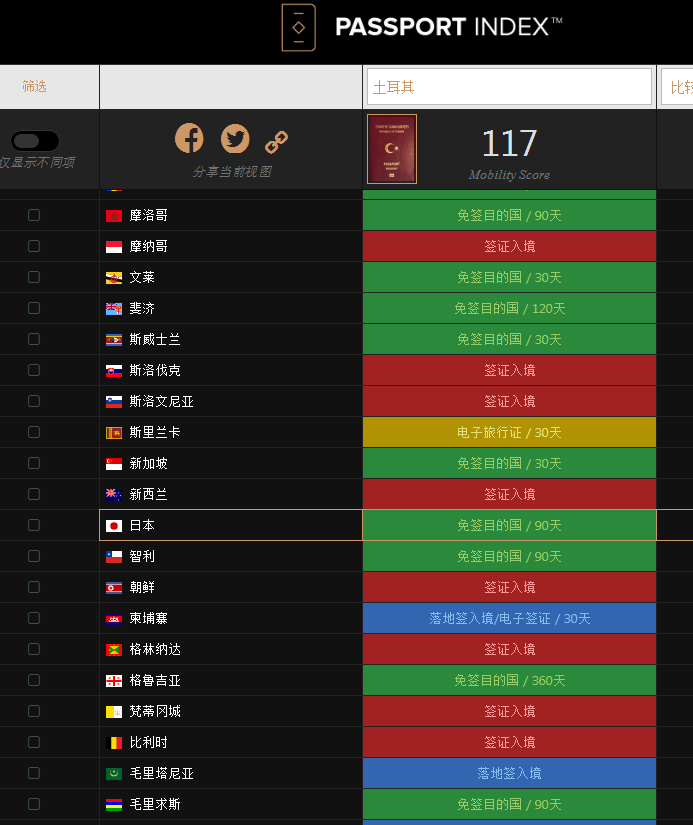Click the Chile flag icon

click(x=114, y=557)
